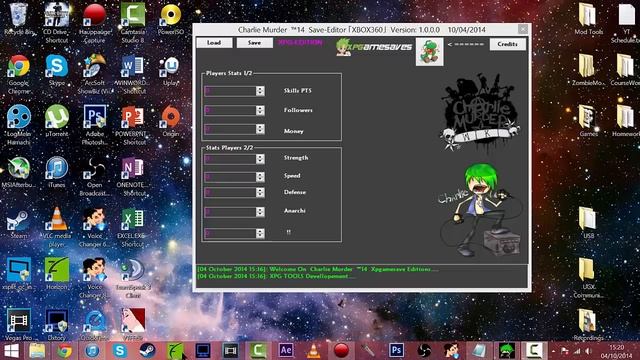Adjust the Anarchi spinner arrows
The image size is (640, 360).
[x=260, y=211]
